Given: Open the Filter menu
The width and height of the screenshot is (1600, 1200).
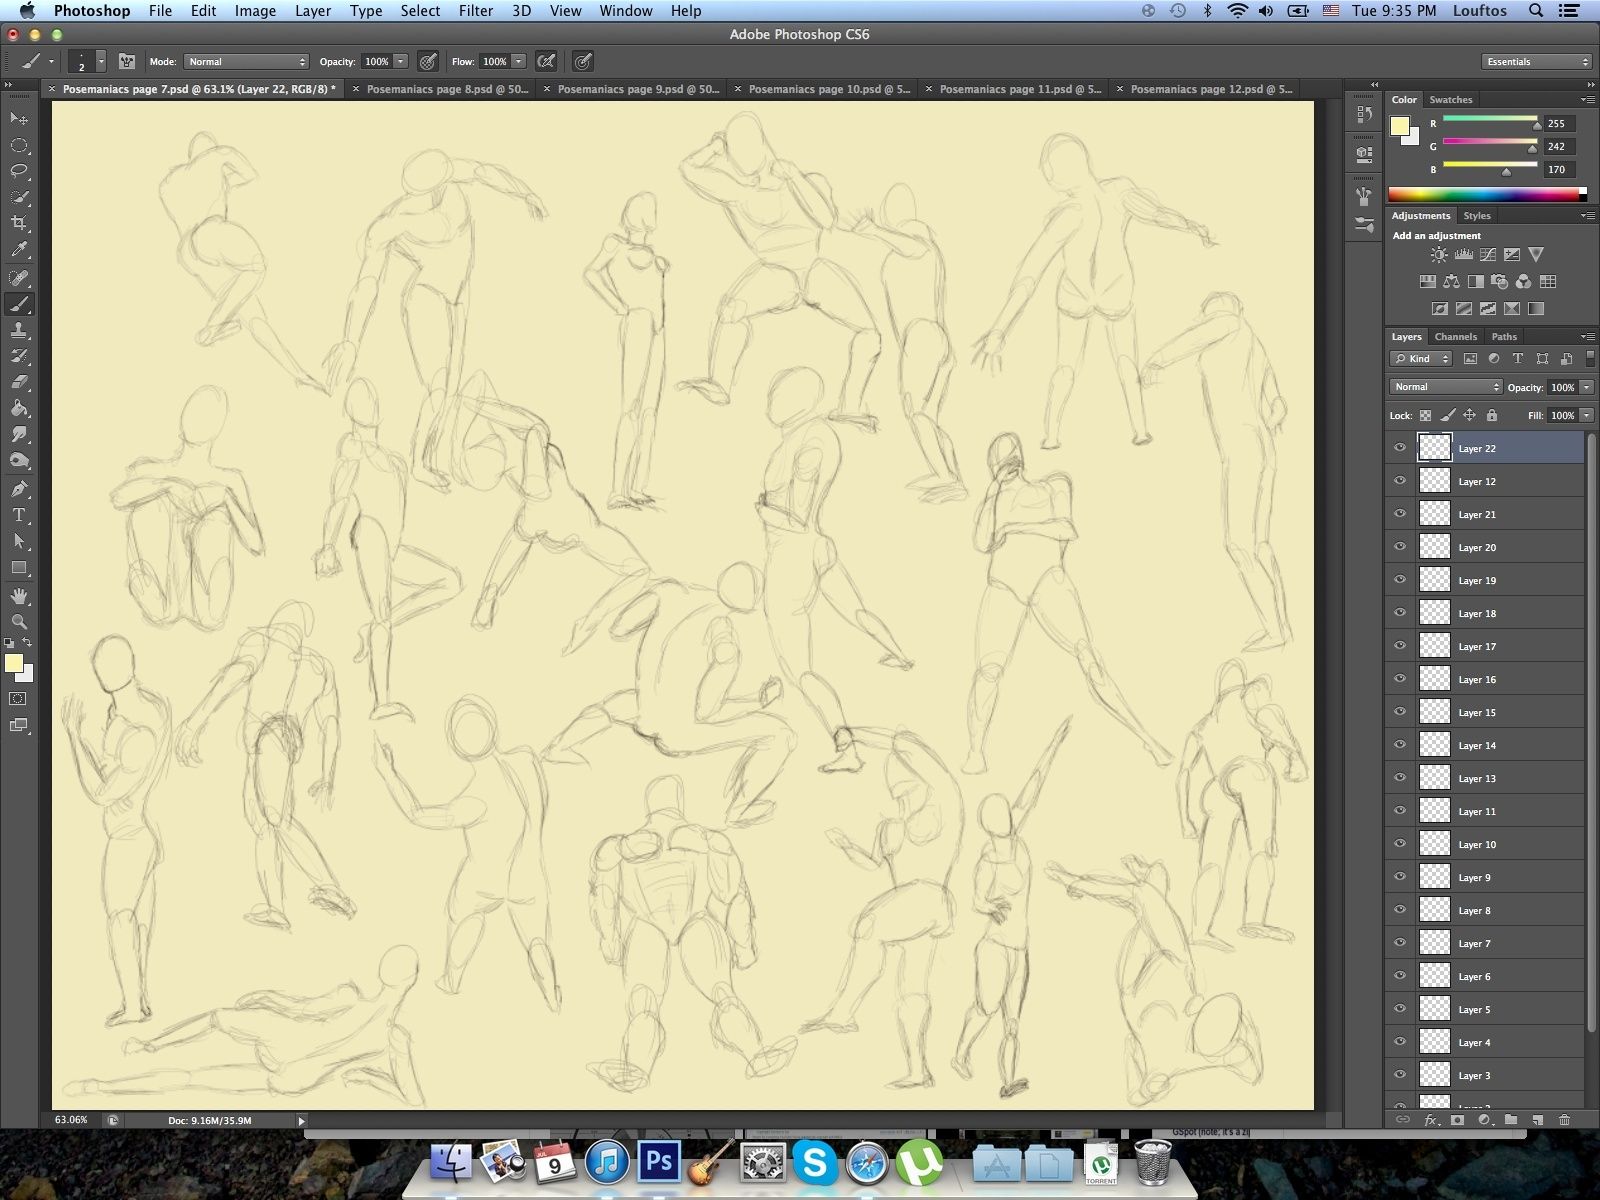Looking at the screenshot, I should tap(475, 11).
